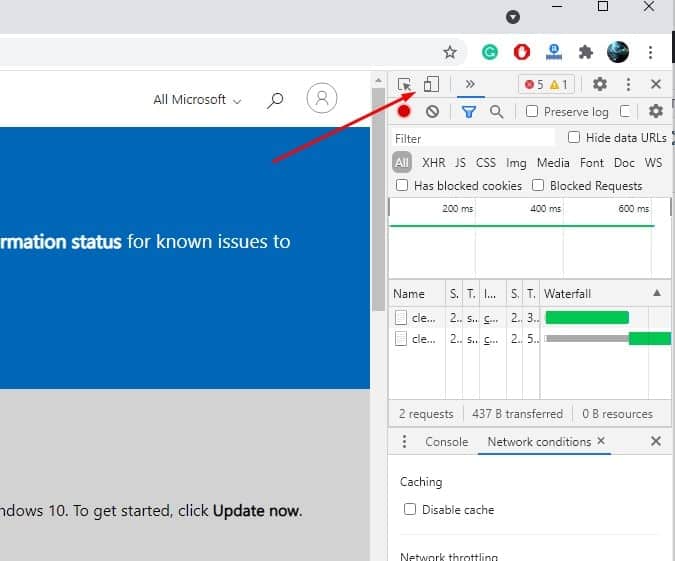Clear the network log

coord(432,112)
